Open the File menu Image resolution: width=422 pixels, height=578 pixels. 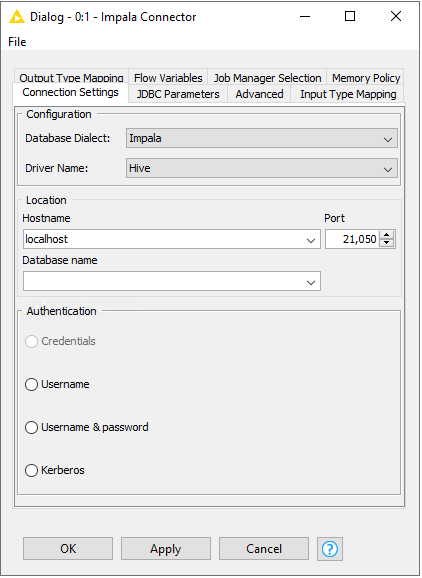click(17, 42)
